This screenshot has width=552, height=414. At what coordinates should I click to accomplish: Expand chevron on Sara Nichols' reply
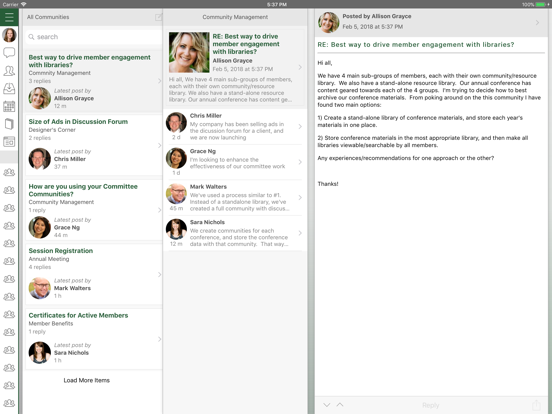[300, 233]
